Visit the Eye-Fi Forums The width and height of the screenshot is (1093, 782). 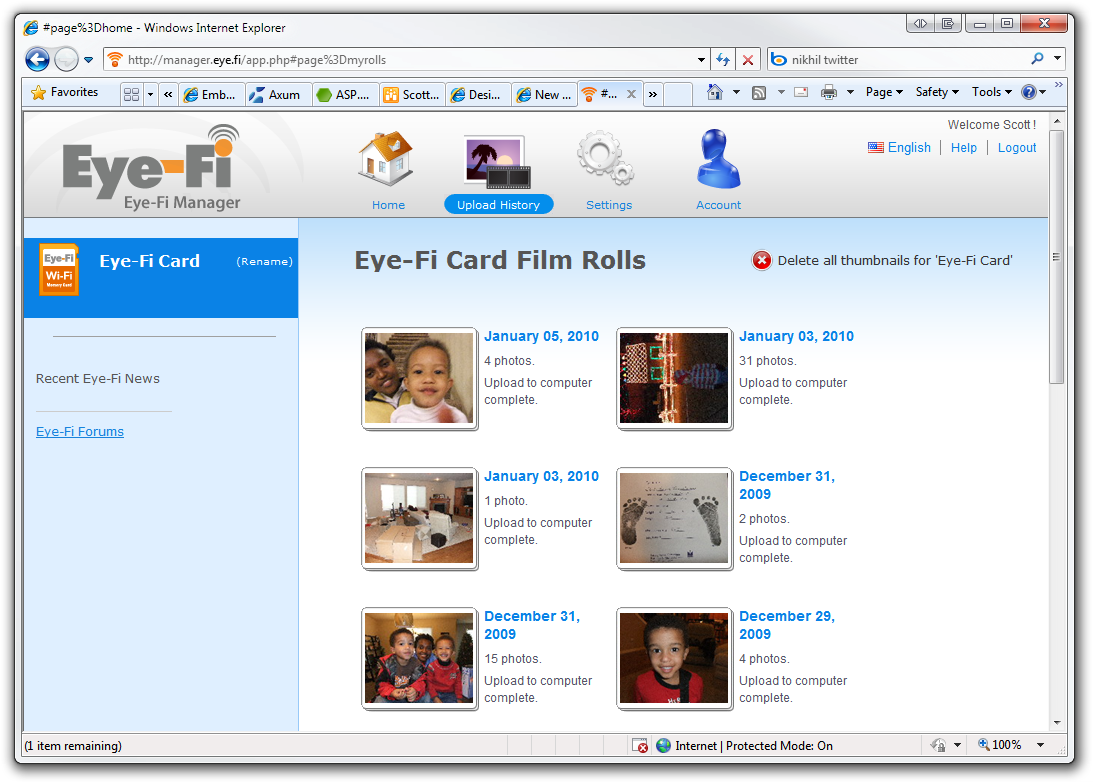pyautogui.click(x=80, y=431)
